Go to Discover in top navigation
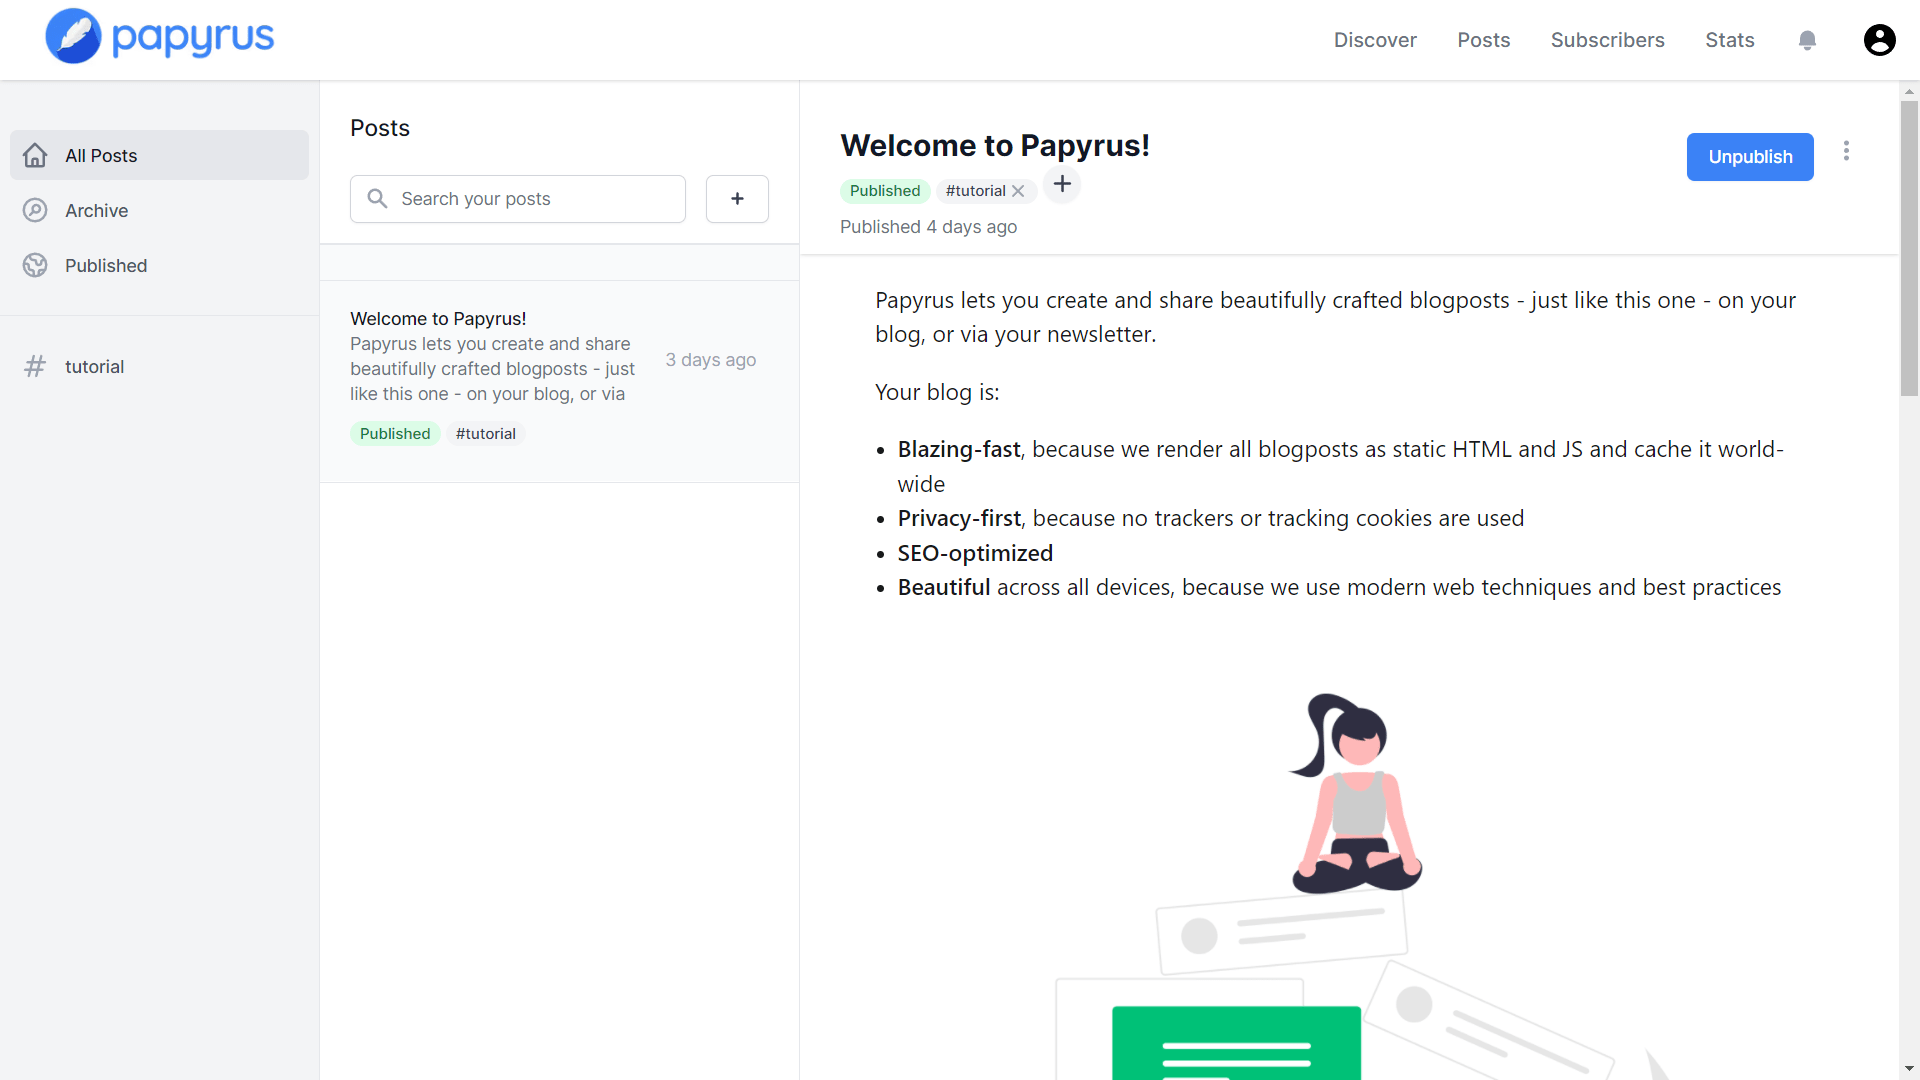The width and height of the screenshot is (1920, 1080). [x=1375, y=40]
